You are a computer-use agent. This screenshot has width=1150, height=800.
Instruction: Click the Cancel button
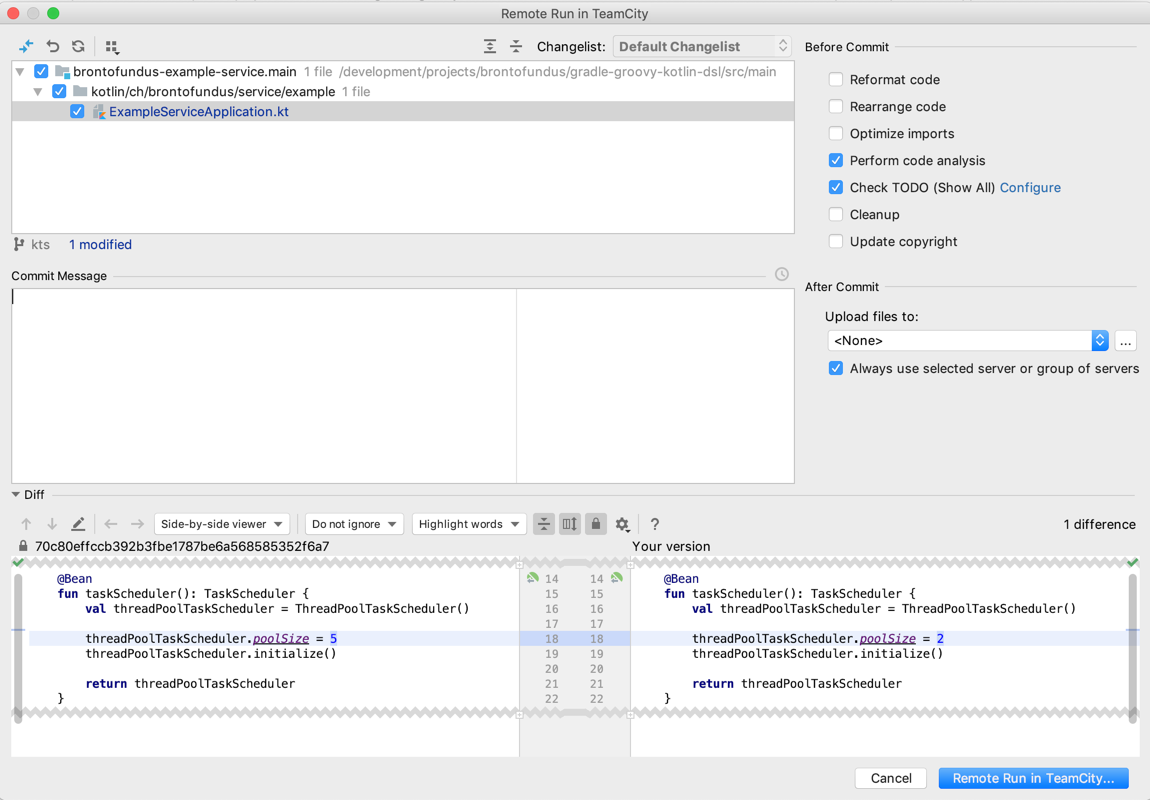tap(891, 778)
